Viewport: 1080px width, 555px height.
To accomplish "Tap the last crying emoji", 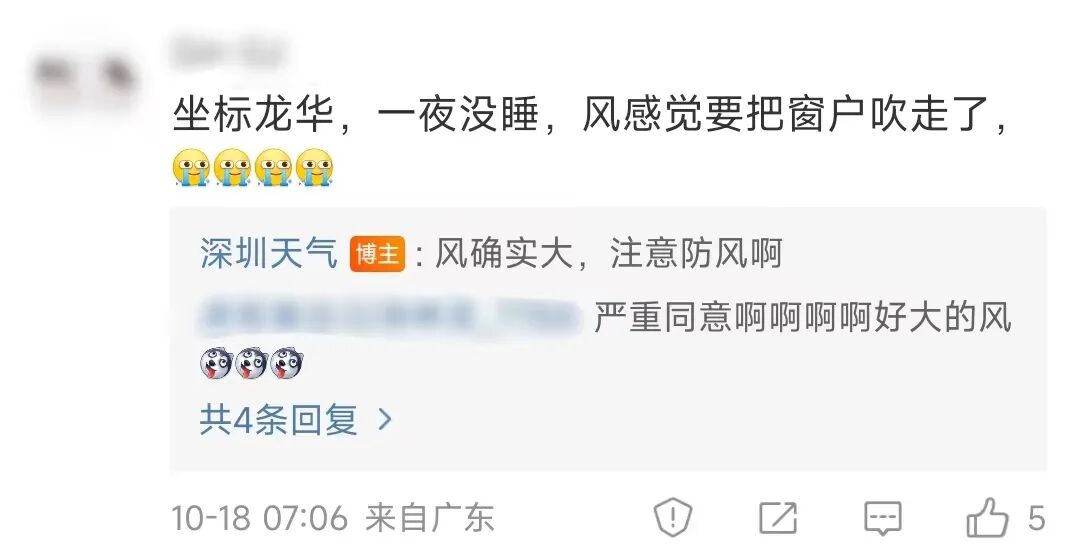I will (x=315, y=169).
